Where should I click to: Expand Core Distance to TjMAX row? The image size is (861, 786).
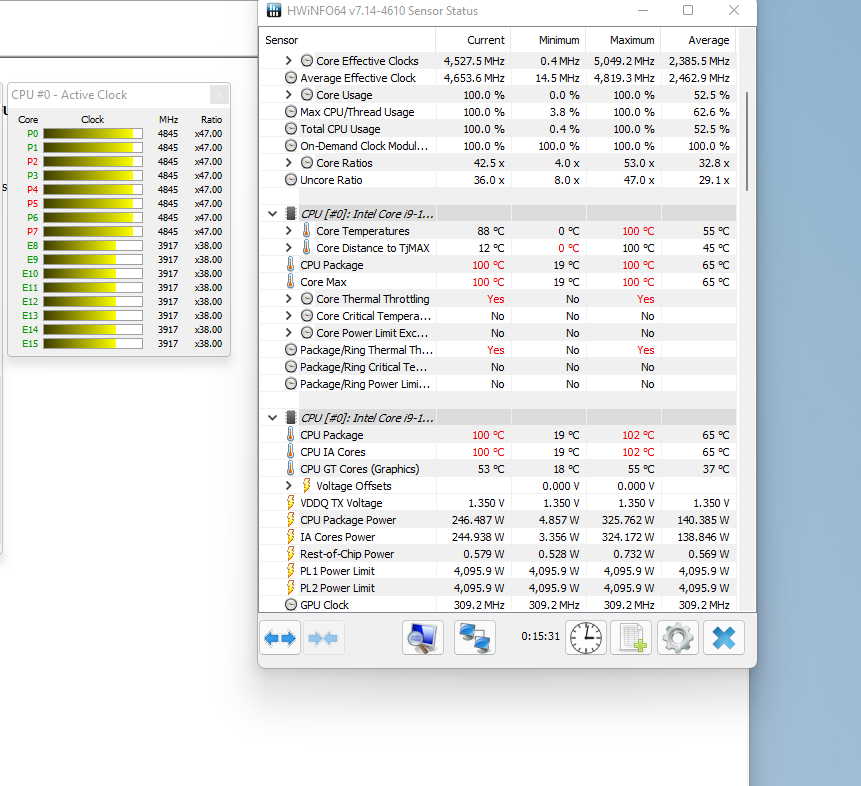(x=288, y=248)
